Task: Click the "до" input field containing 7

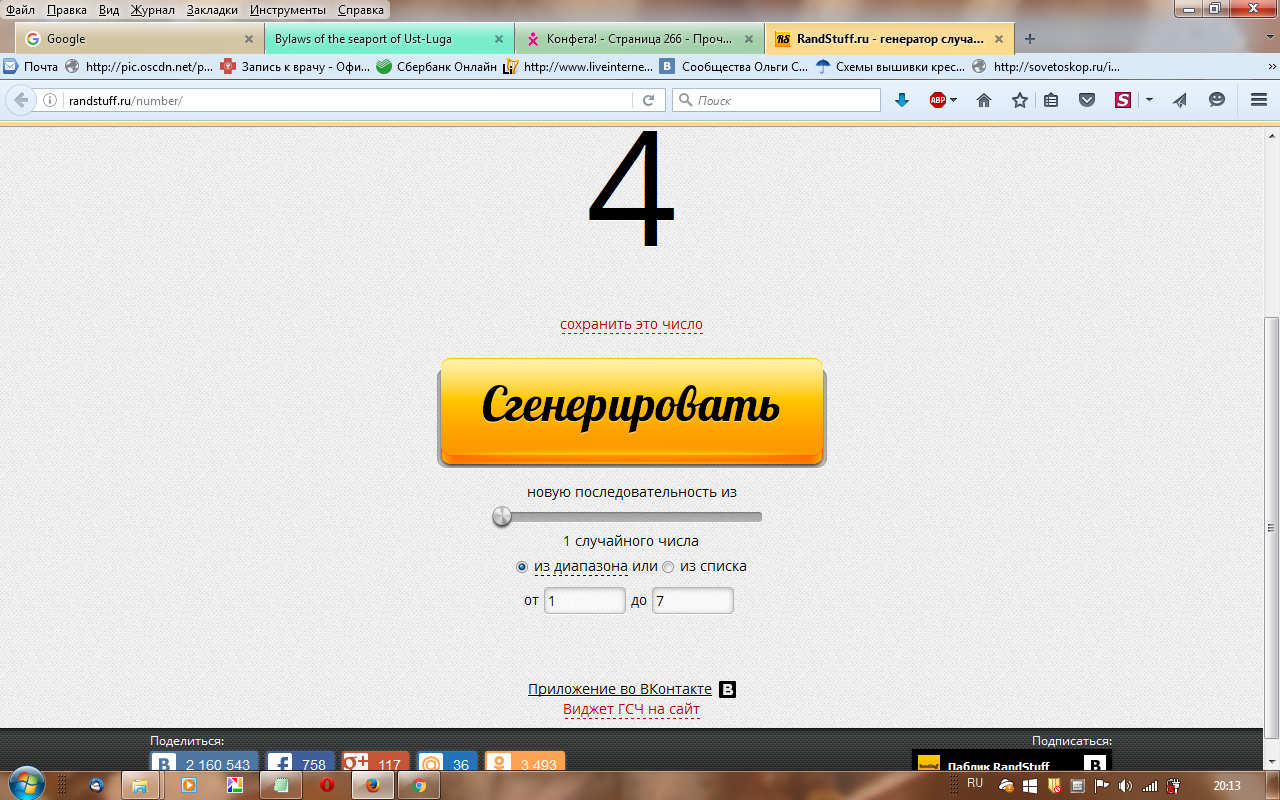Action: (692, 601)
